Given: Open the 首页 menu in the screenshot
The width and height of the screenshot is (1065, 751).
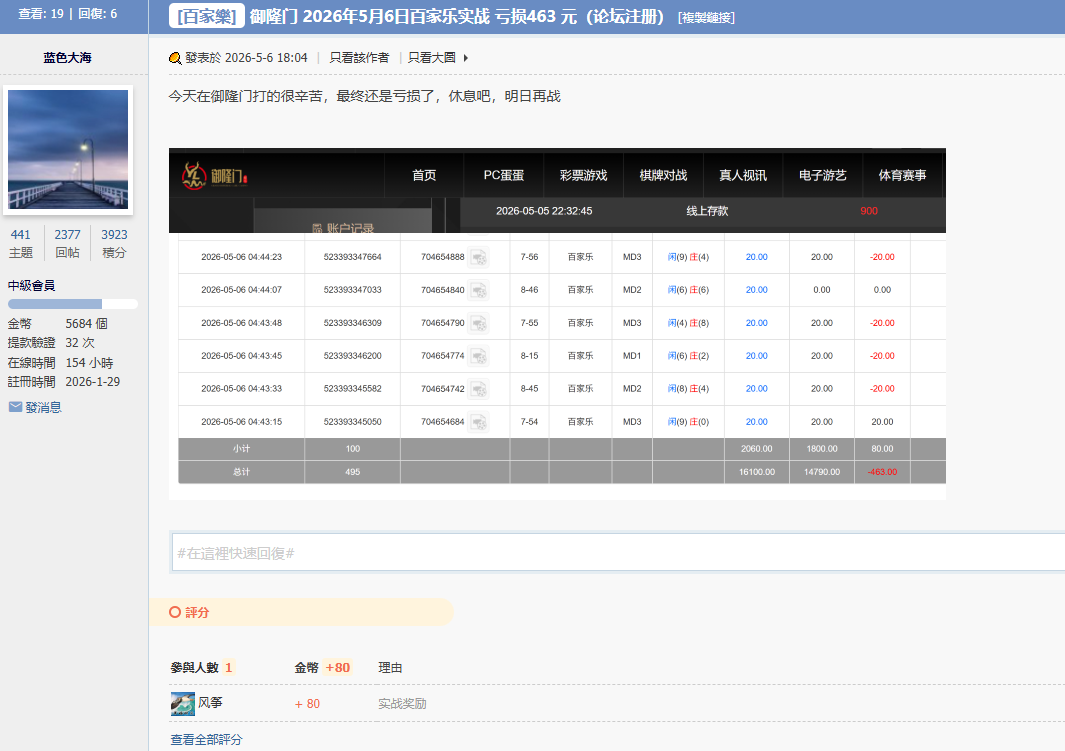Looking at the screenshot, I should 424,175.
